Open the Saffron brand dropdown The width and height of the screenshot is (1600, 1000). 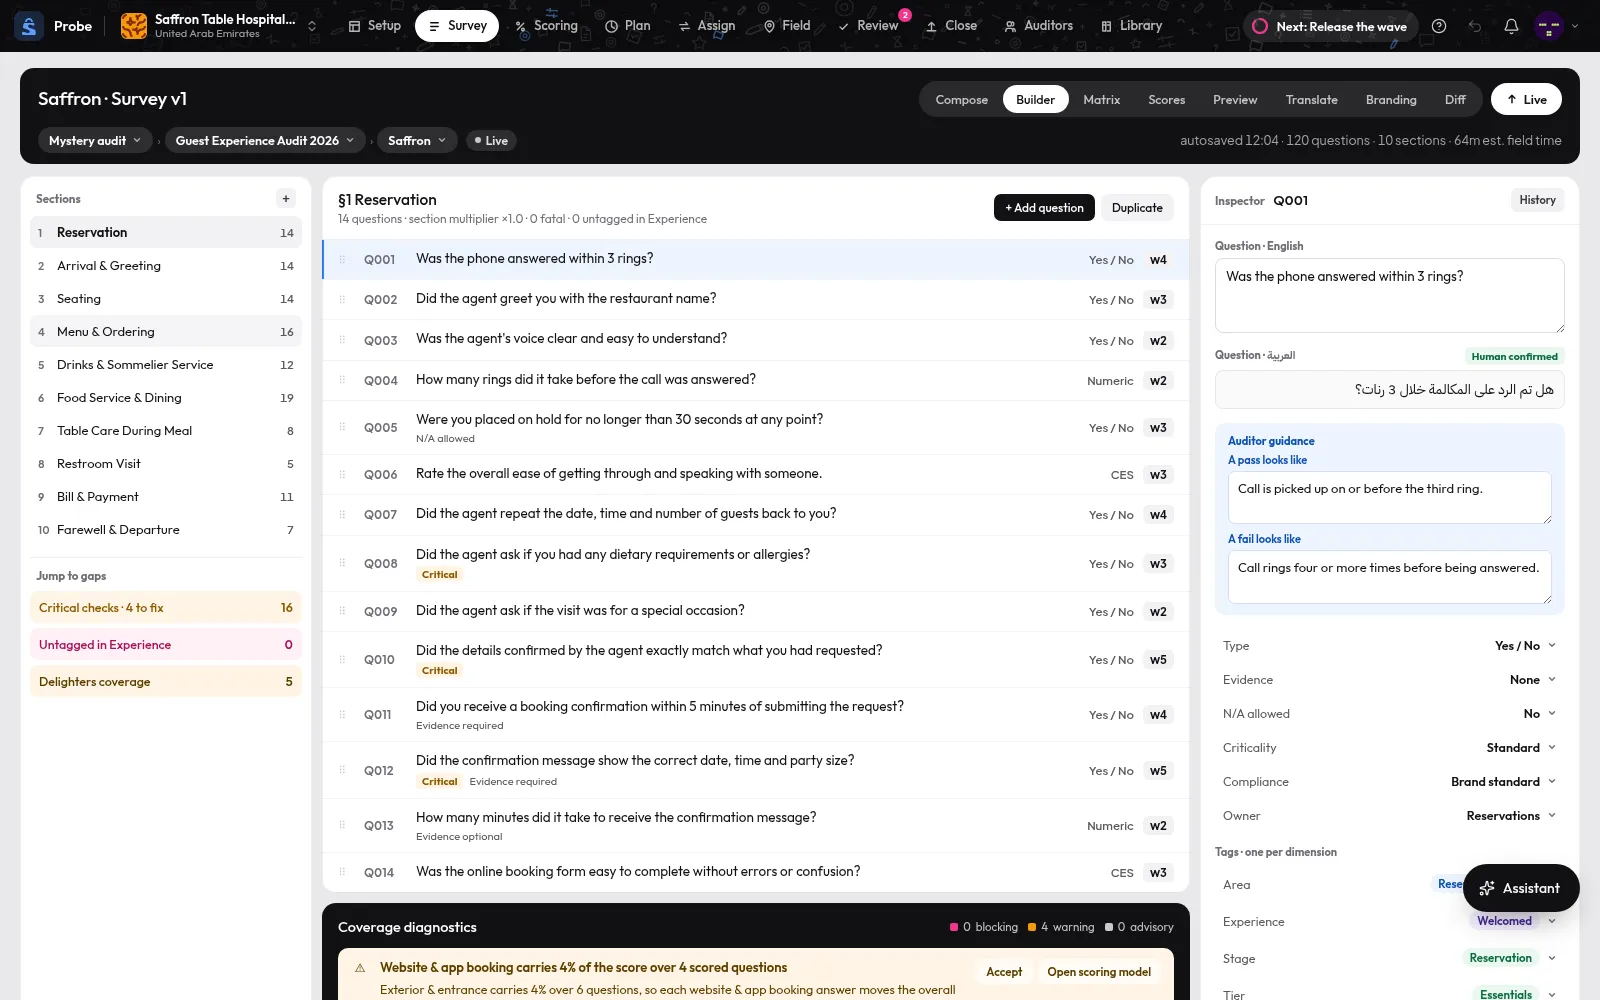417,141
